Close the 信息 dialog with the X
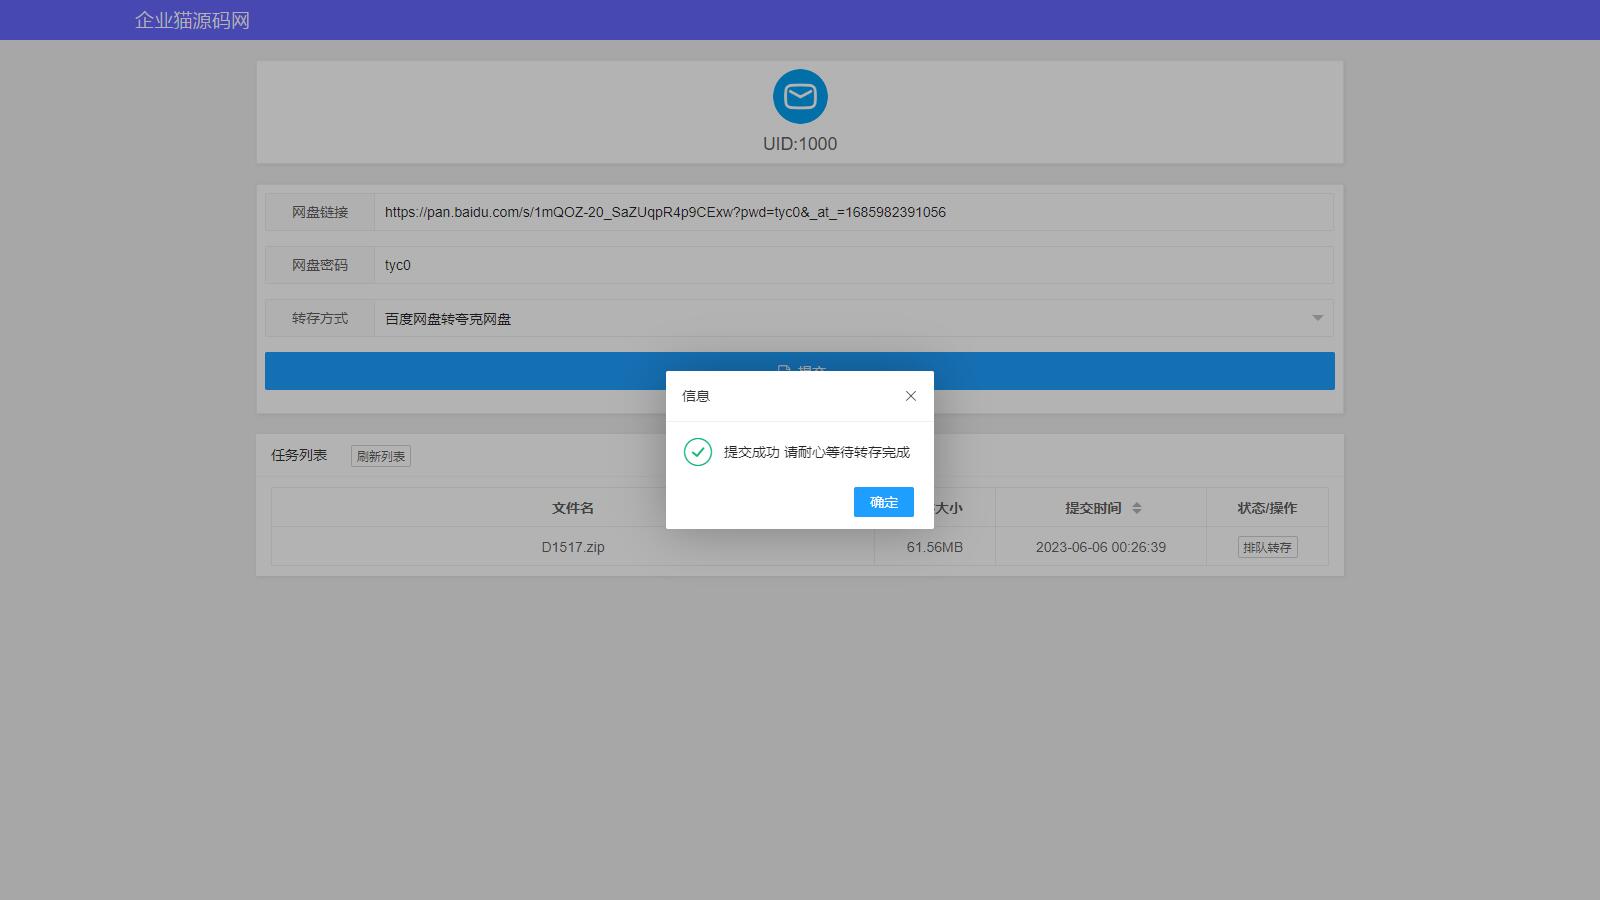The width and height of the screenshot is (1600, 900). point(910,396)
